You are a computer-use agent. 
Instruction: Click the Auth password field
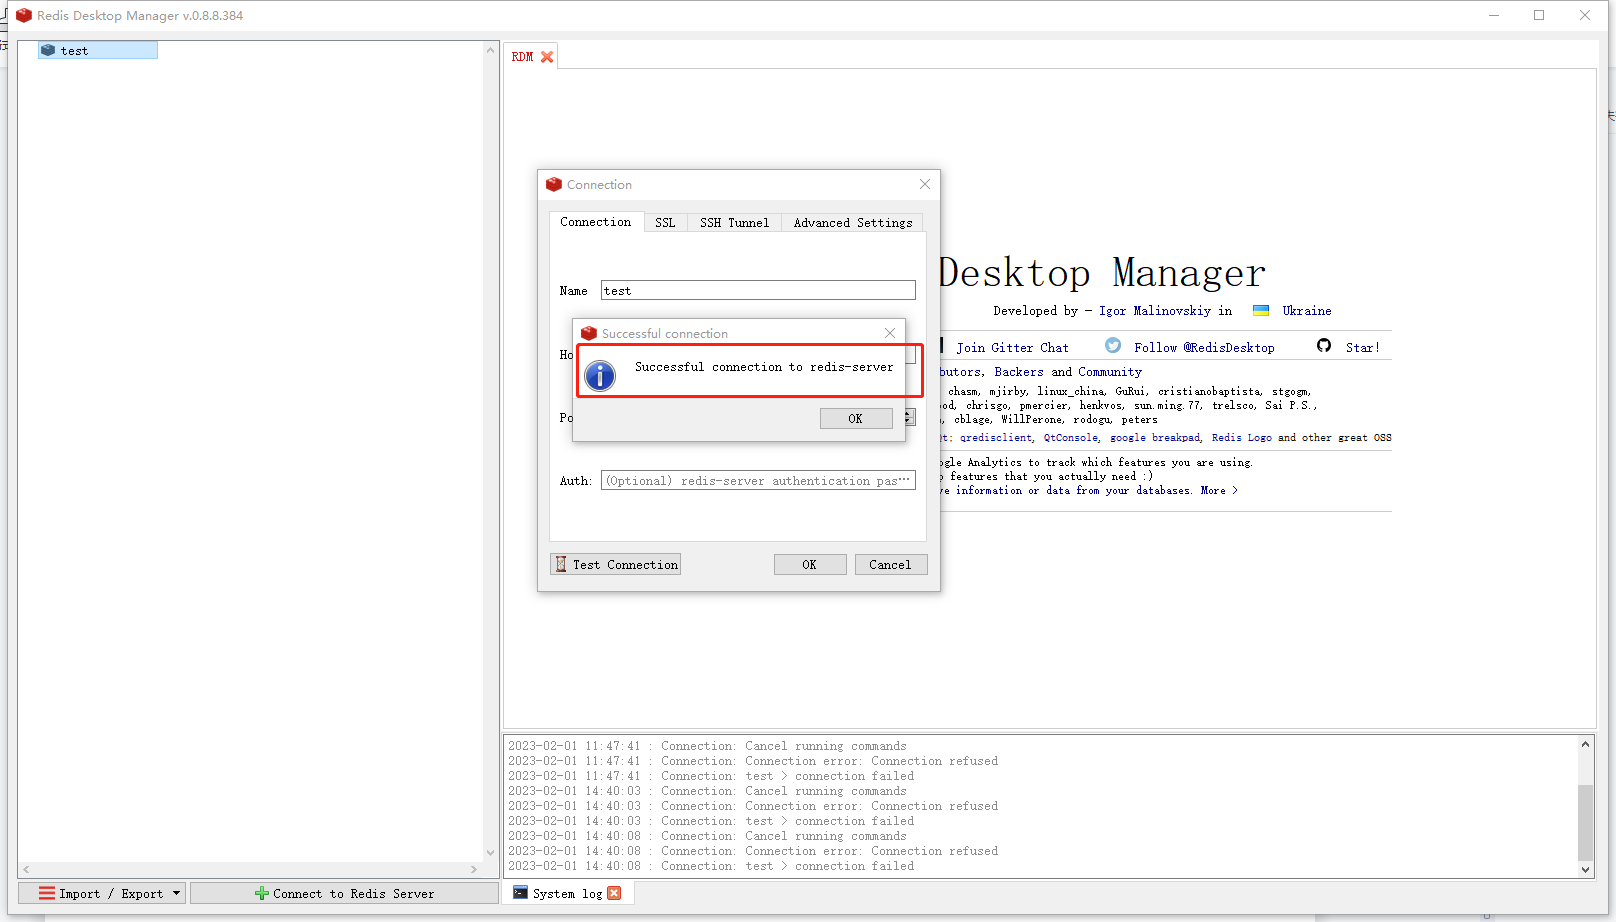pos(758,481)
